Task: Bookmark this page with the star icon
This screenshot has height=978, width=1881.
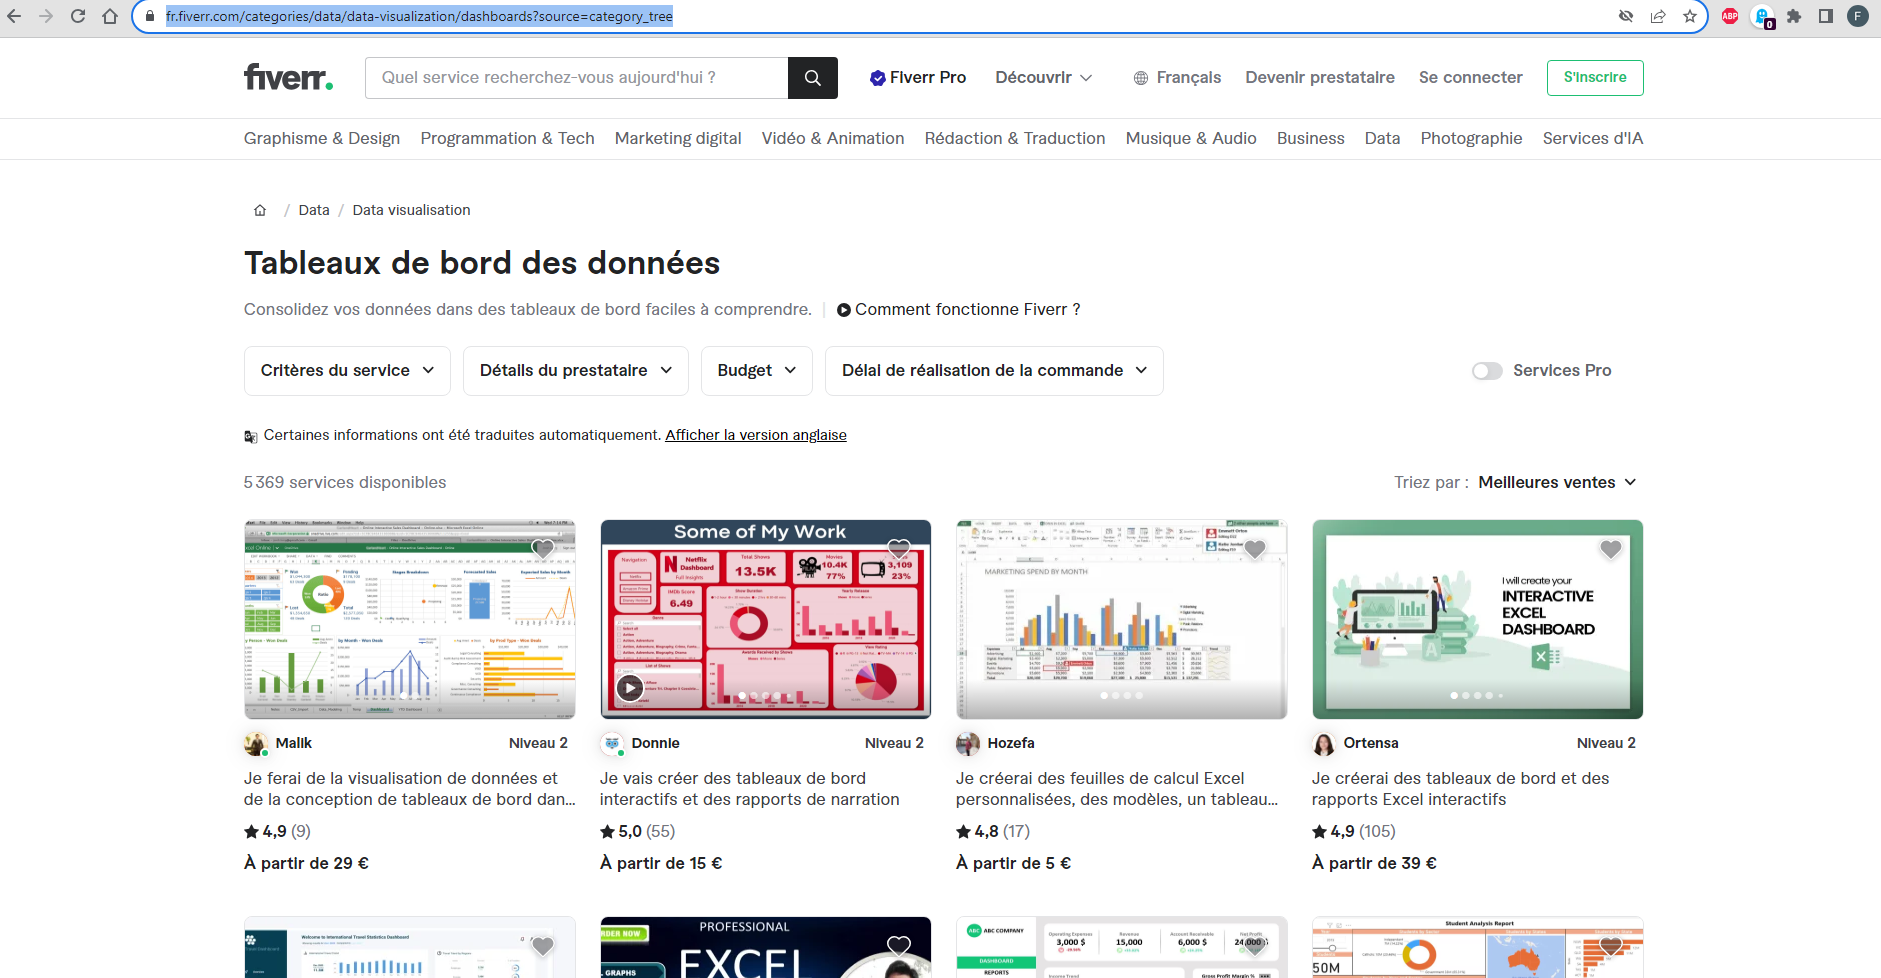Action: 1690,16
